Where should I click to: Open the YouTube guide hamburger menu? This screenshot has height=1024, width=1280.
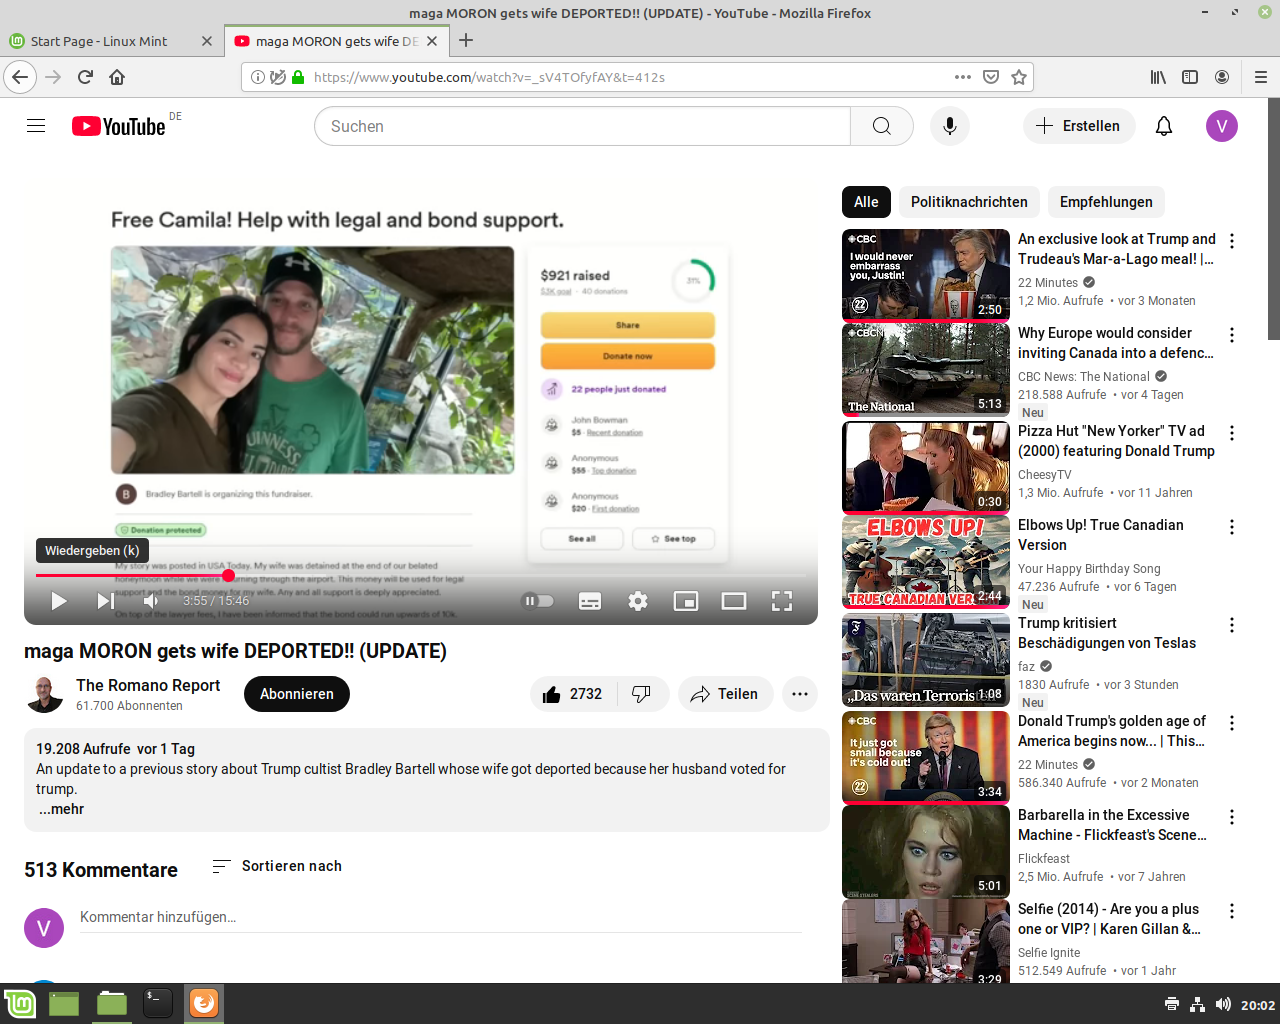click(36, 126)
